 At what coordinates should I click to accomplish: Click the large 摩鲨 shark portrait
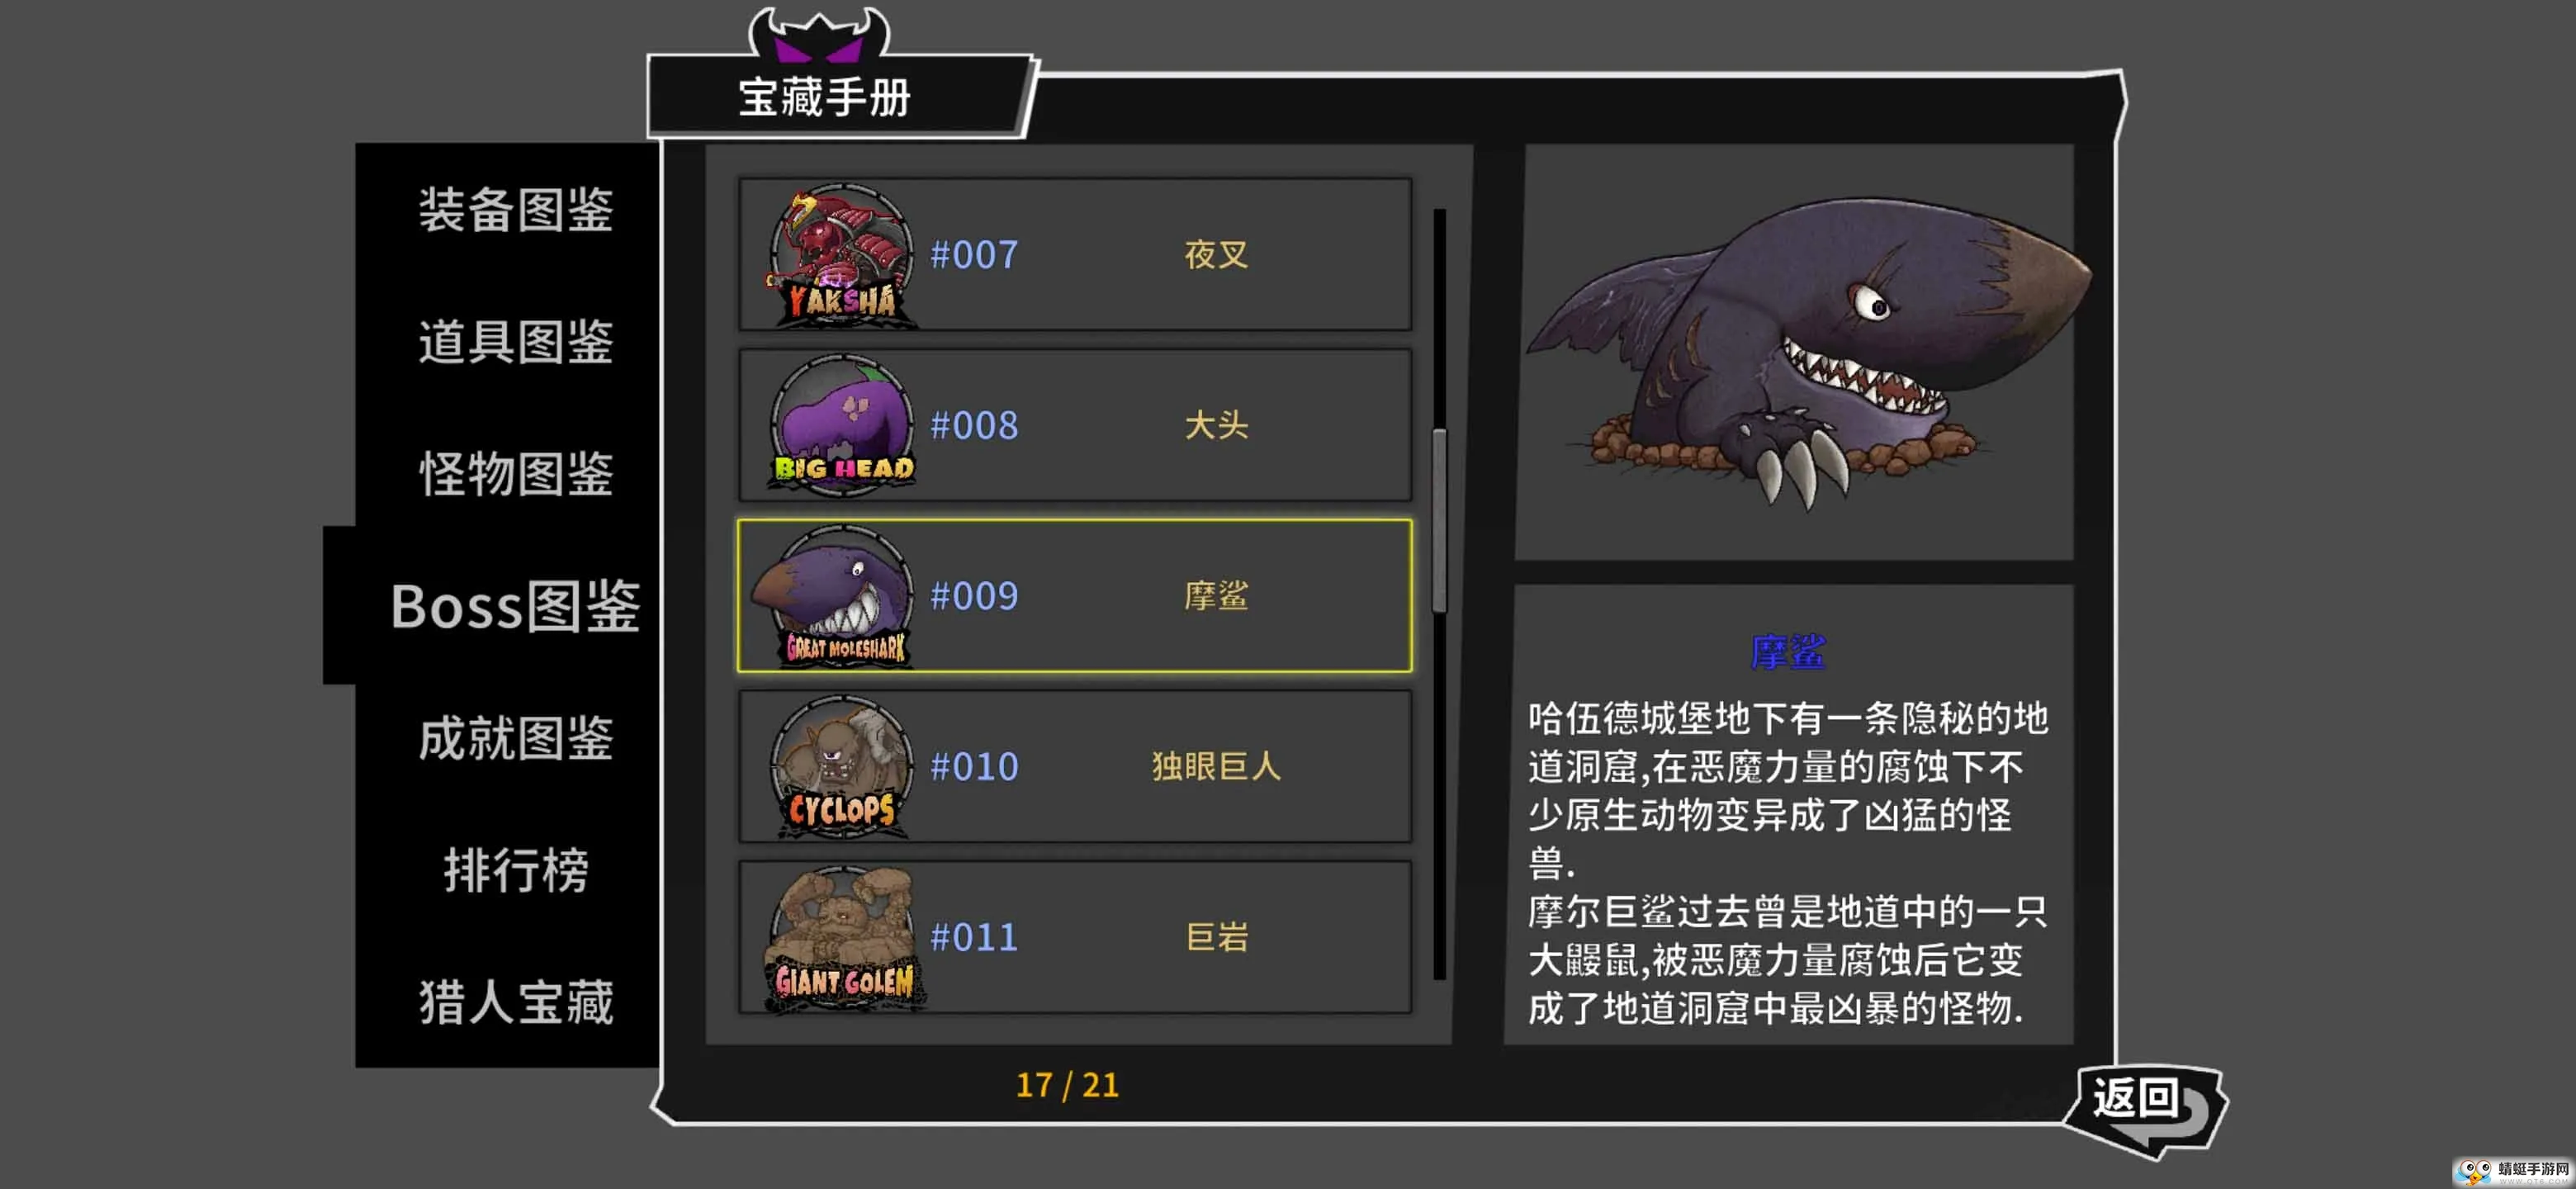[1795, 352]
